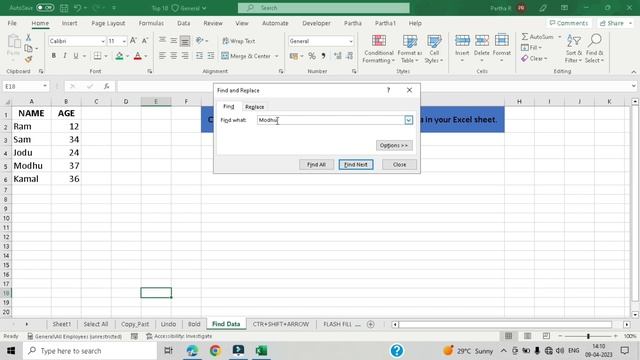Expand the Name Box dropdown
This screenshot has width=640, height=360.
(x=44, y=86)
